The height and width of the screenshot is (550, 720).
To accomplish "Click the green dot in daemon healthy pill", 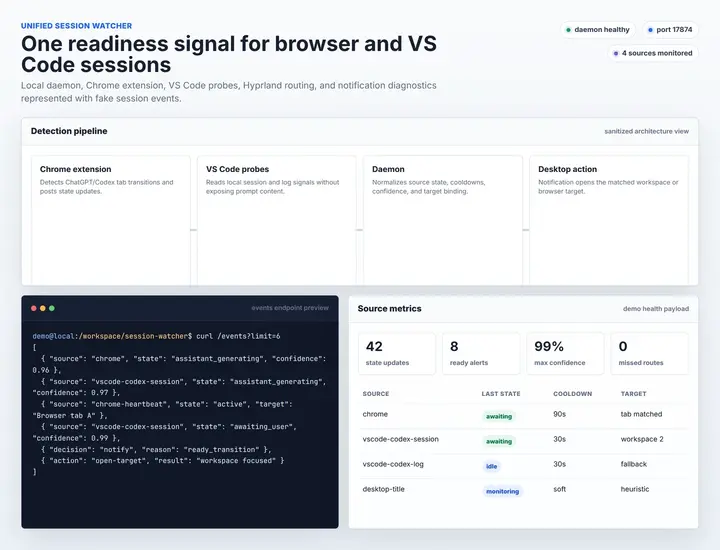I will tap(568, 30).
